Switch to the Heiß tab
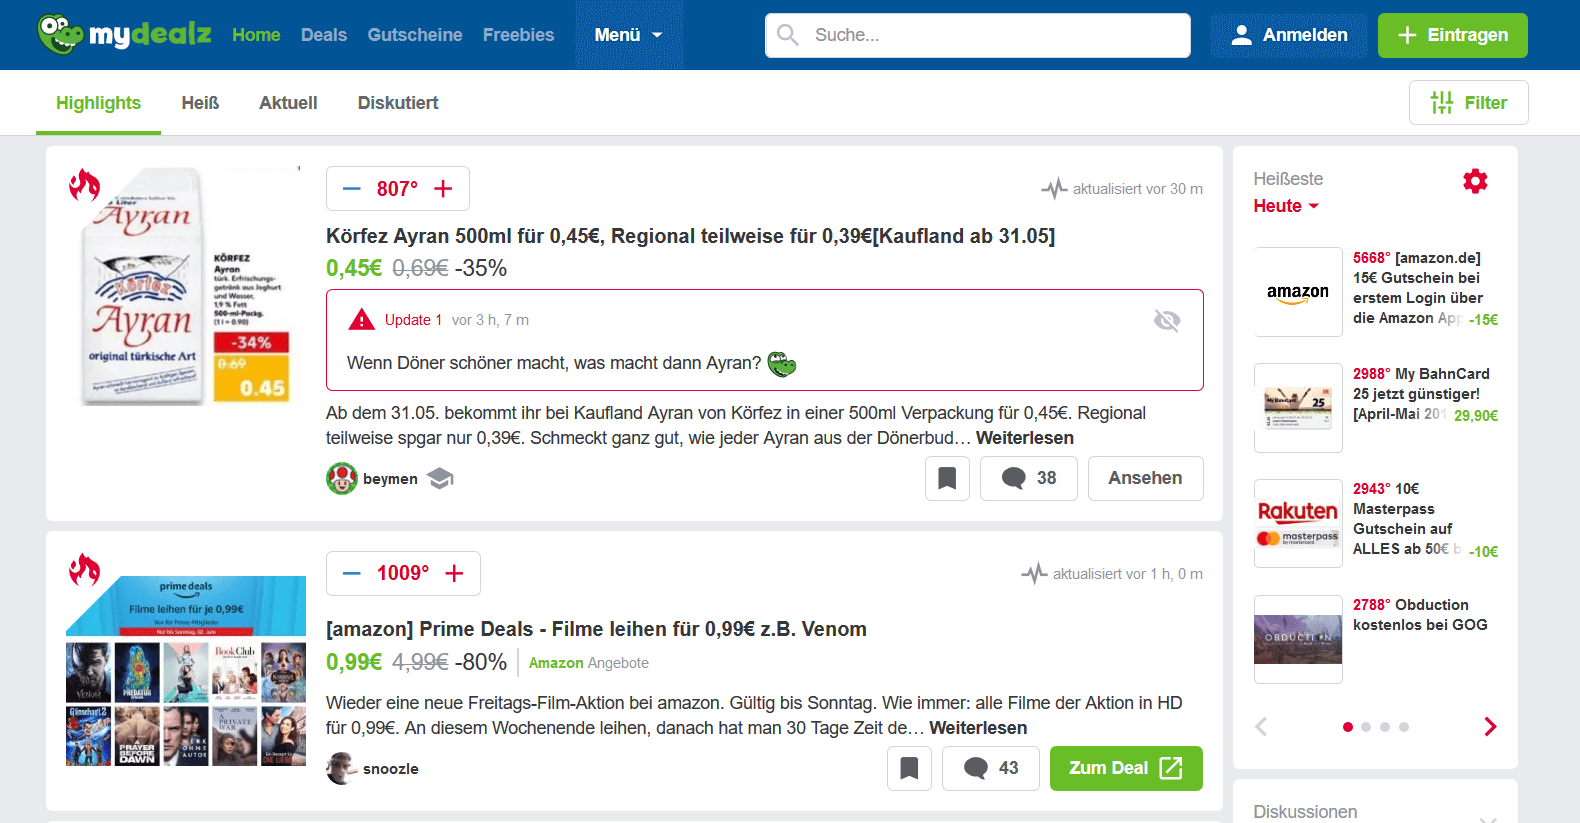This screenshot has height=823, width=1580. pos(200,103)
